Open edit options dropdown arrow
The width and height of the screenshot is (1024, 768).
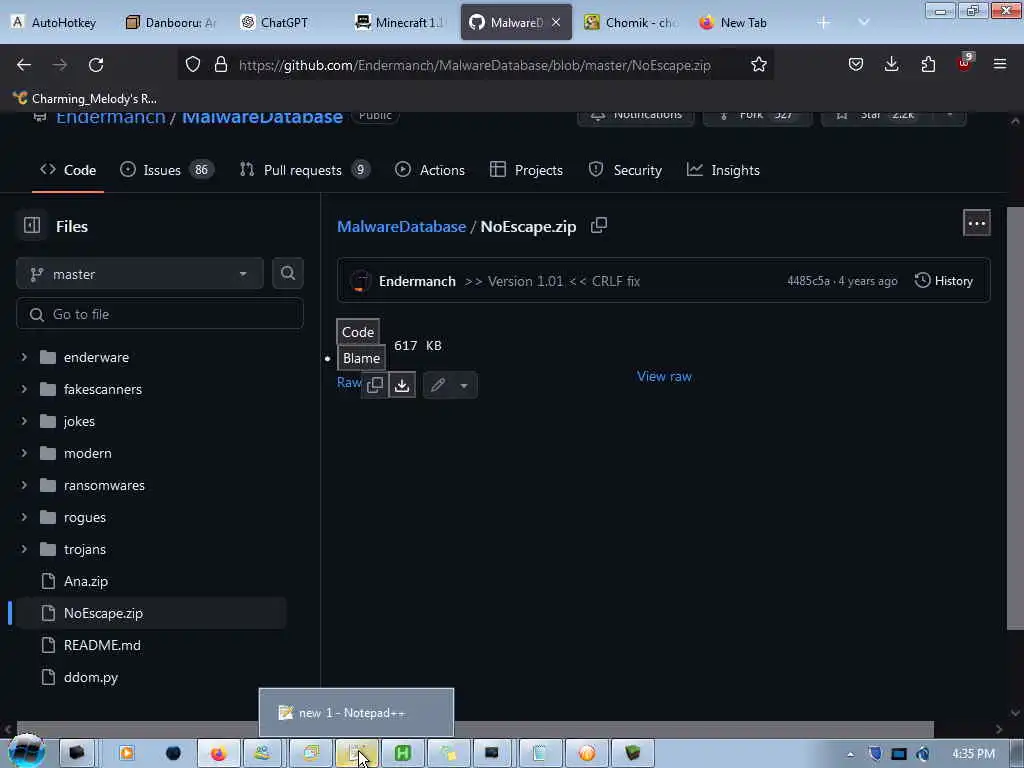tap(464, 385)
